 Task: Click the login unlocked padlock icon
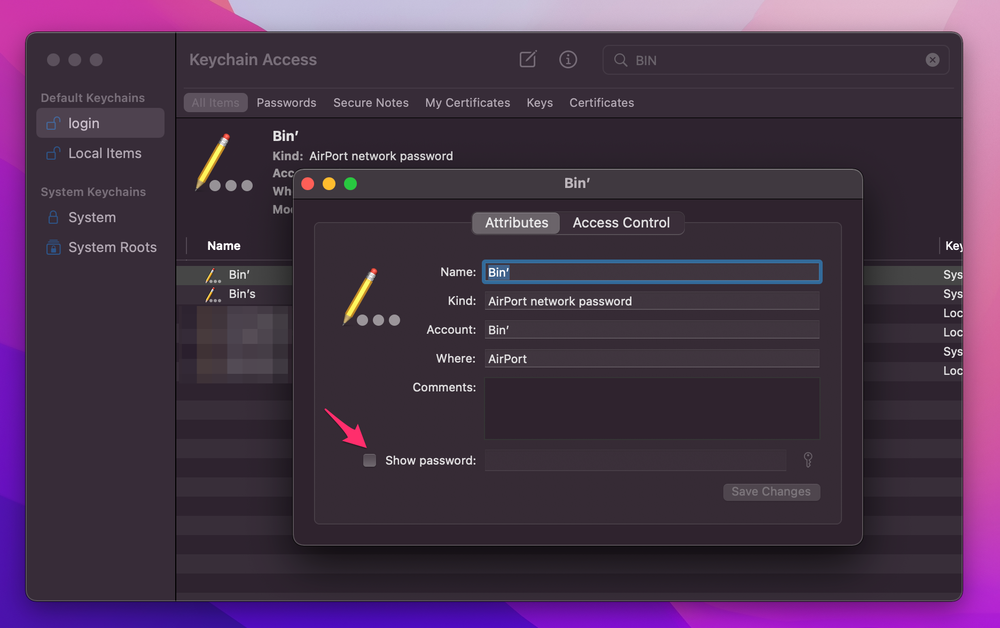coord(54,123)
